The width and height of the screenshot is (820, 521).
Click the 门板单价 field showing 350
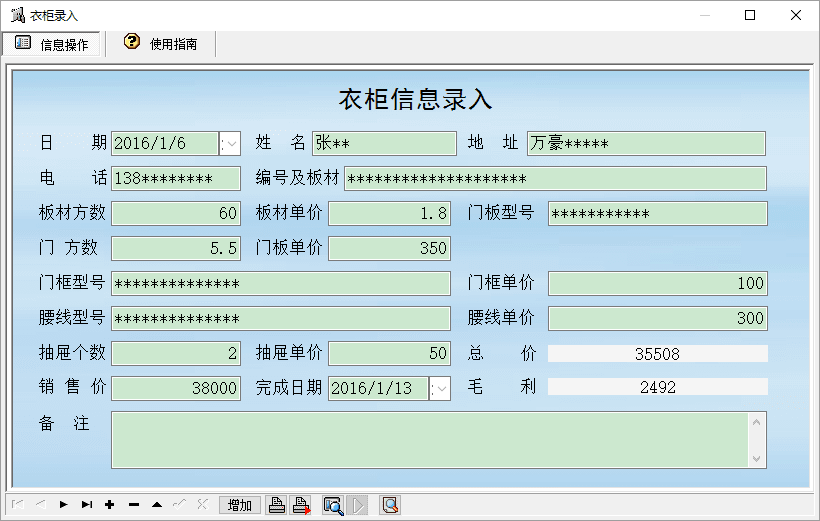click(x=390, y=248)
